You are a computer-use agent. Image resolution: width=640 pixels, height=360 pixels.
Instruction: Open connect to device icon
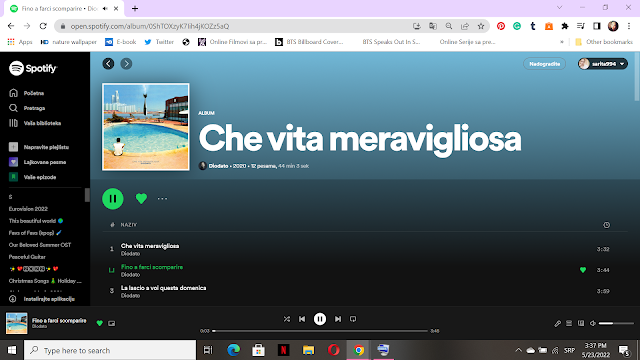(581, 323)
